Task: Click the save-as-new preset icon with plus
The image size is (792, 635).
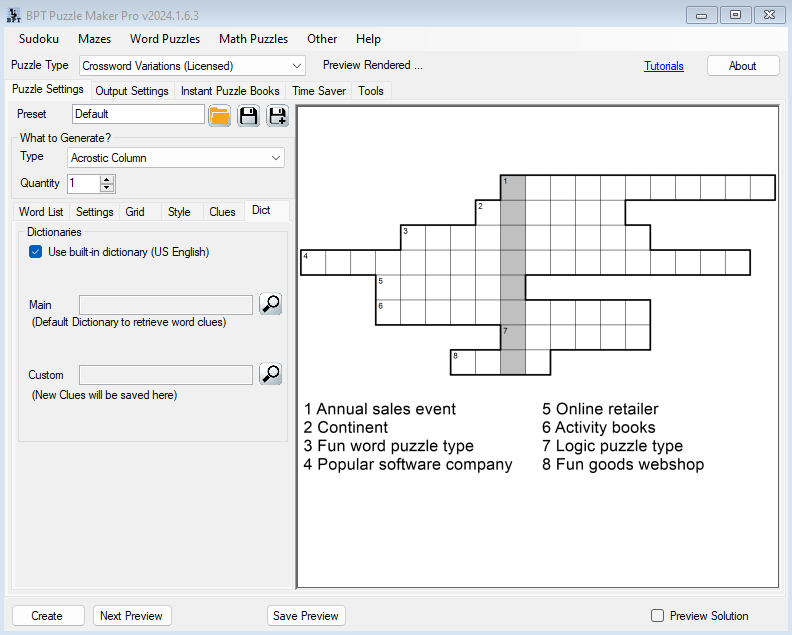Action: click(x=277, y=115)
